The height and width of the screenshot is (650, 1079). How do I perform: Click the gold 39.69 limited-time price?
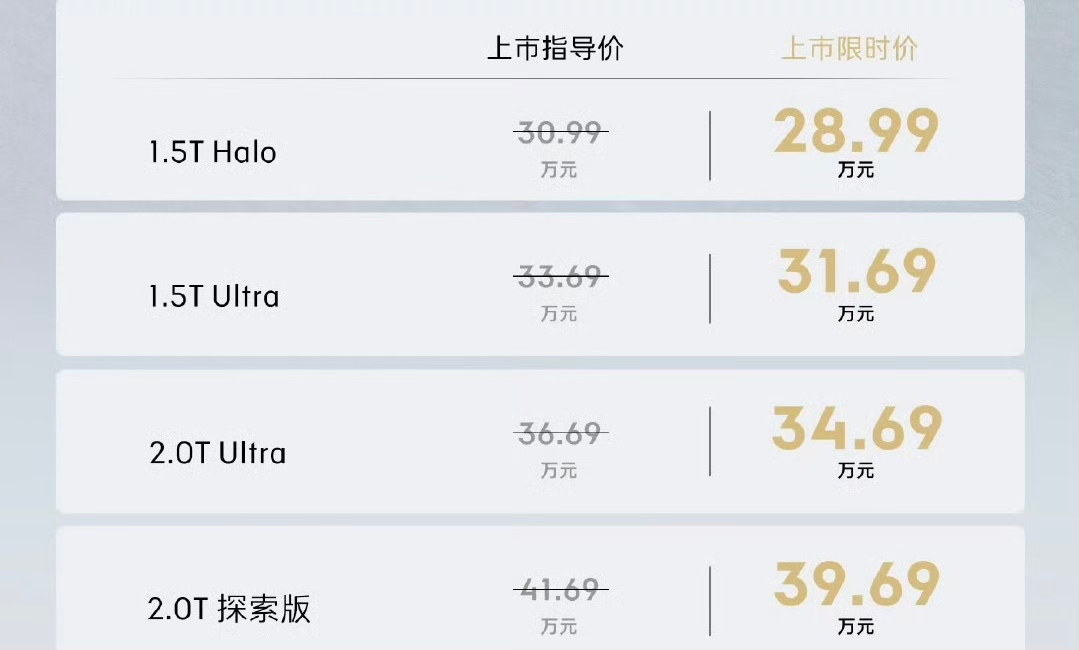pyautogui.click(x=857, y=584)
